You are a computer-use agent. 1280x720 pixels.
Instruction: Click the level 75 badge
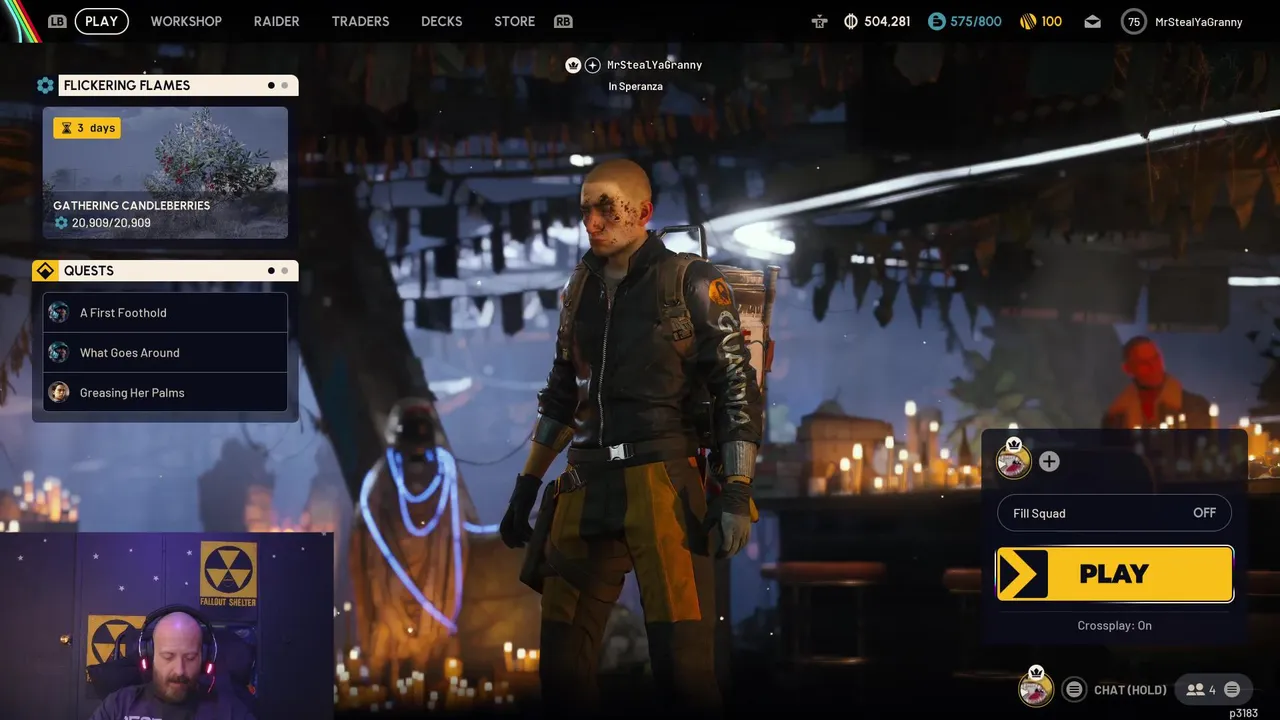click(x=1133, y=21)
